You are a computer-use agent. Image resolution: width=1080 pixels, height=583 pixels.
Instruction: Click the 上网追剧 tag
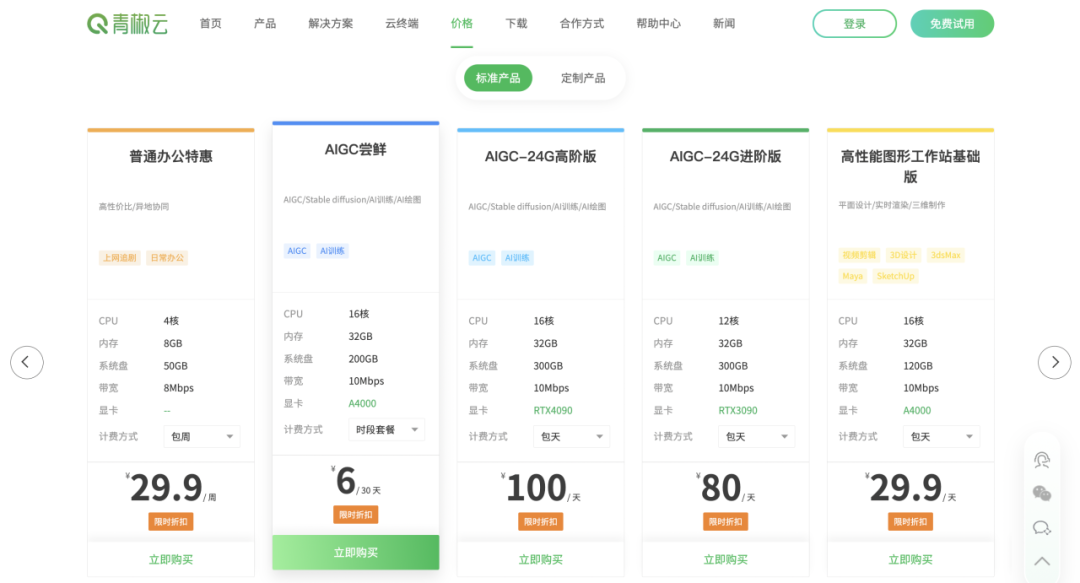(x=120, y=258)
